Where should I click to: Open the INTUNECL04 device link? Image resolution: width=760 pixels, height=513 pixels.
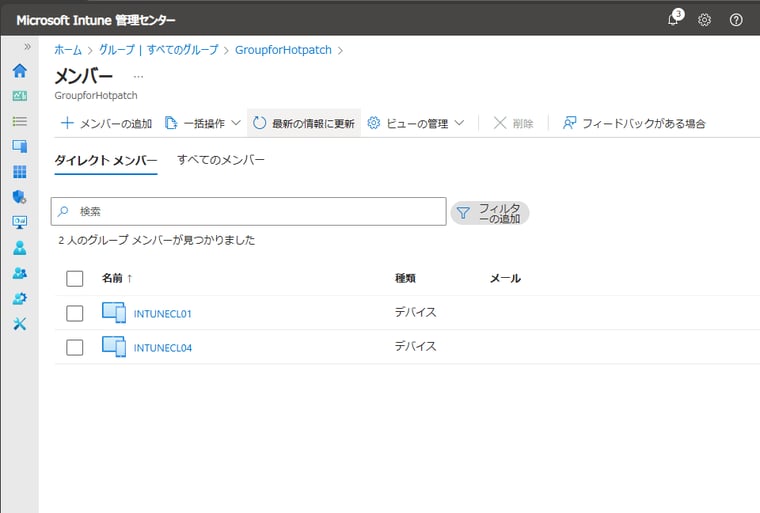click(x=162, y=348)
